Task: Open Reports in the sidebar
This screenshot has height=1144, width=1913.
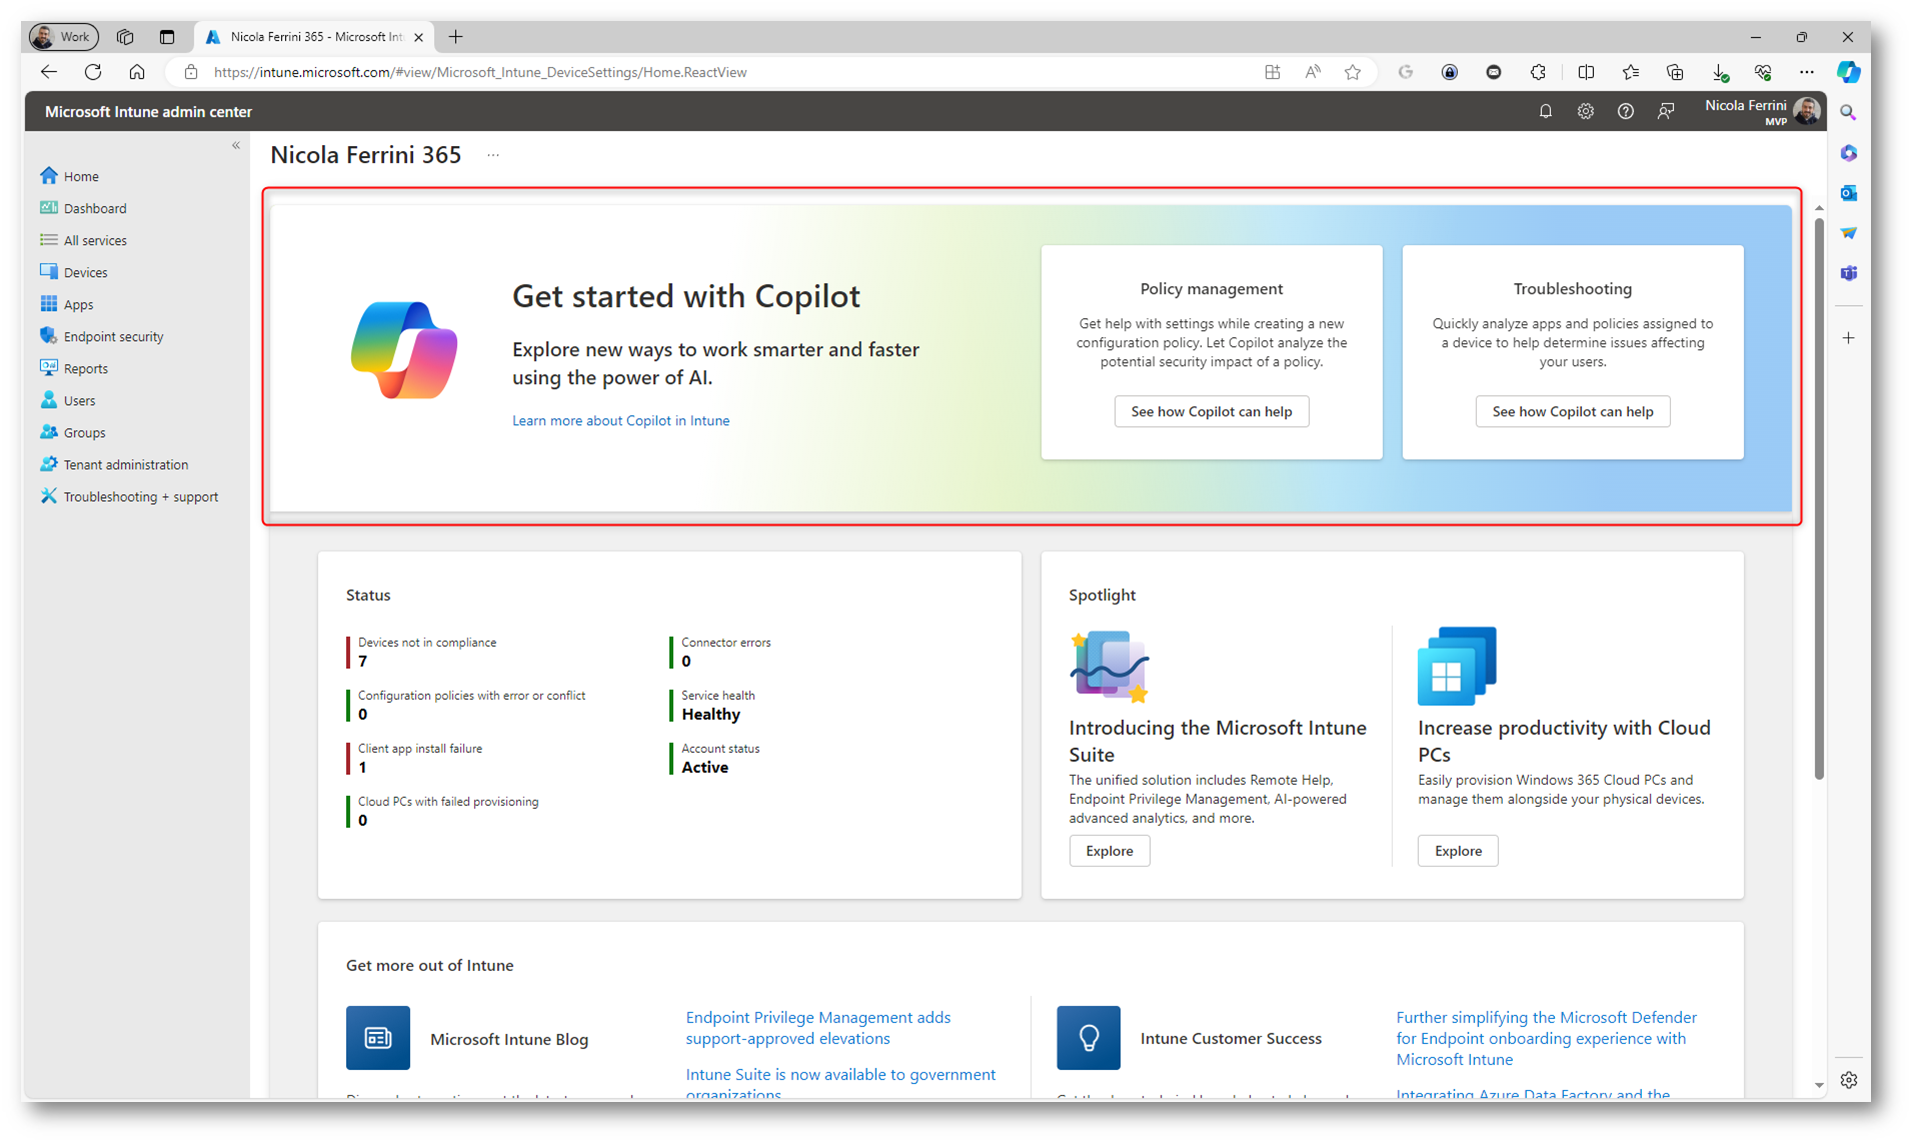Action: (x=73, y=368)
